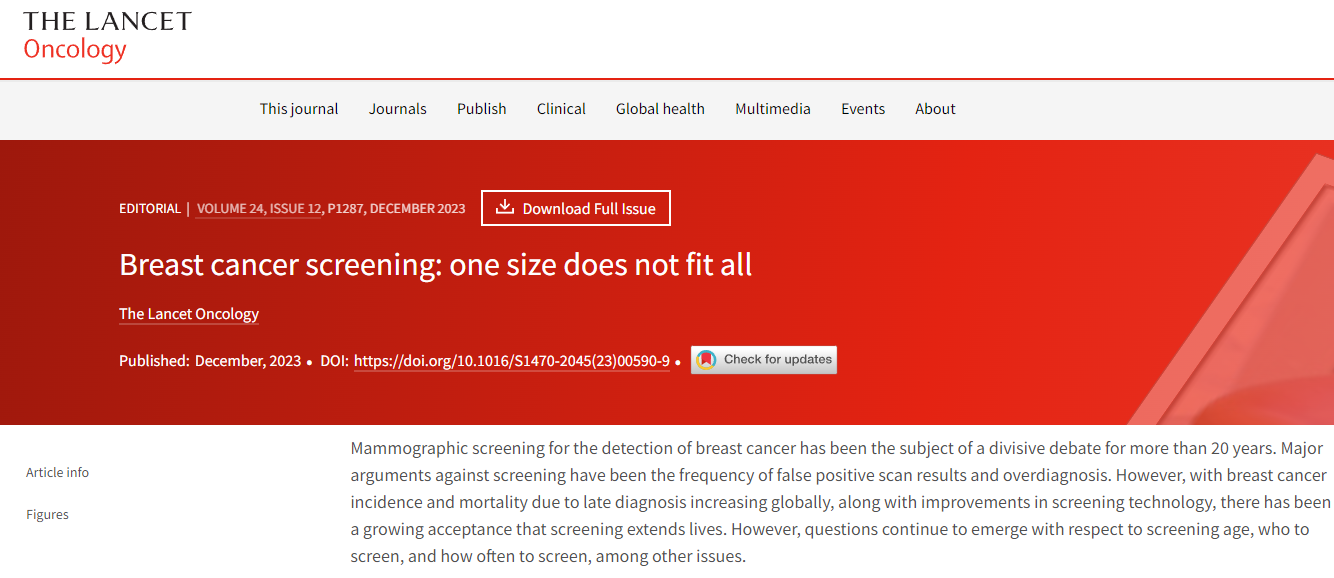Screen dimensions: 1334x578
Task: Click the Crossmark bookmark icon in Check for updates
Action: pyautogui.click(x=706, y=360)
